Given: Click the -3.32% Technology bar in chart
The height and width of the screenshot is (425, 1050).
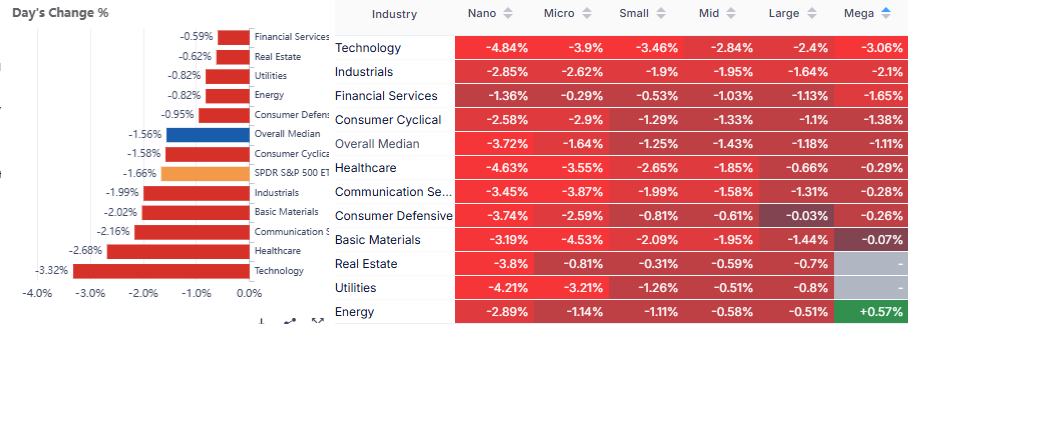Looking at the screenshot, I should pyautogui.click(x=161, y=271).
